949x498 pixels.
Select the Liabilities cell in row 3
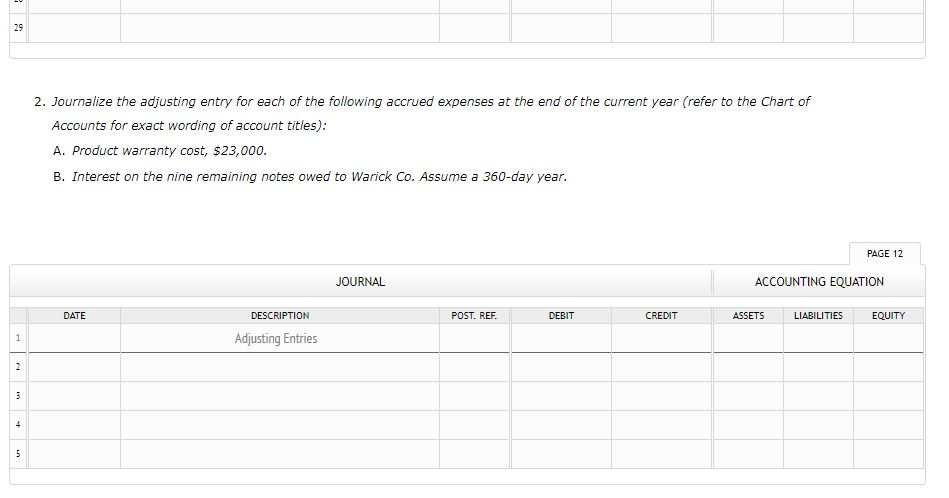point(818,397)
